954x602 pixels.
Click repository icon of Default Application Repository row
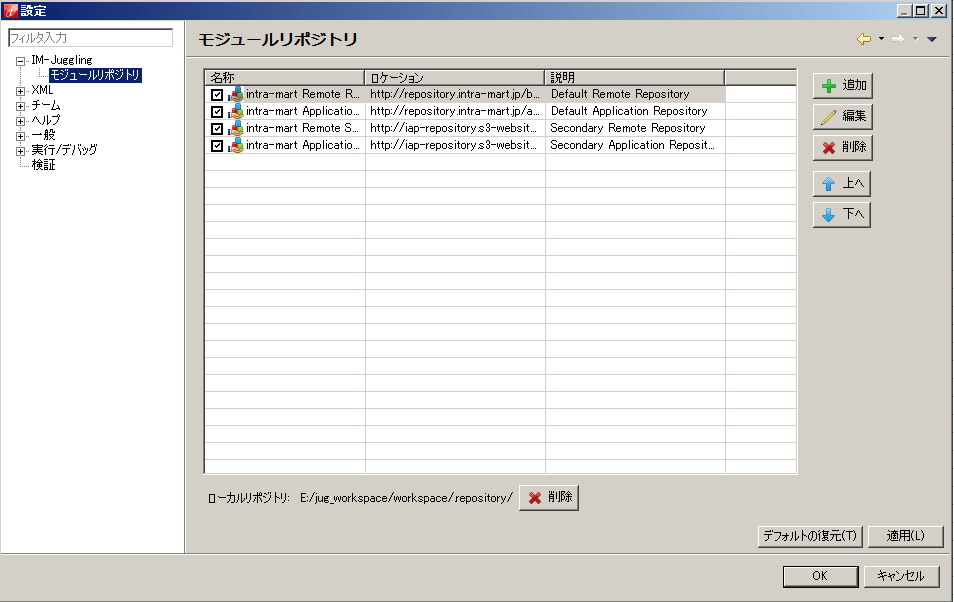click(x=235, y=111)
